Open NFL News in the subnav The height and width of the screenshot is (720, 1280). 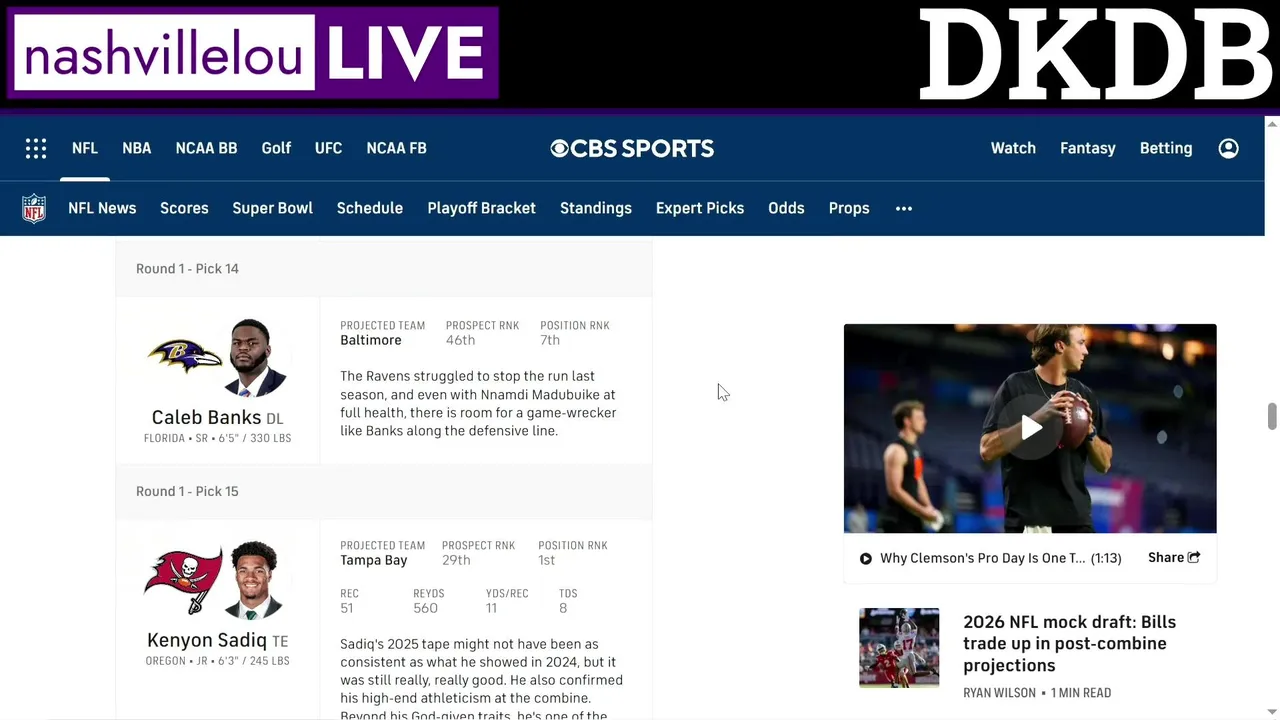point(102,208)
